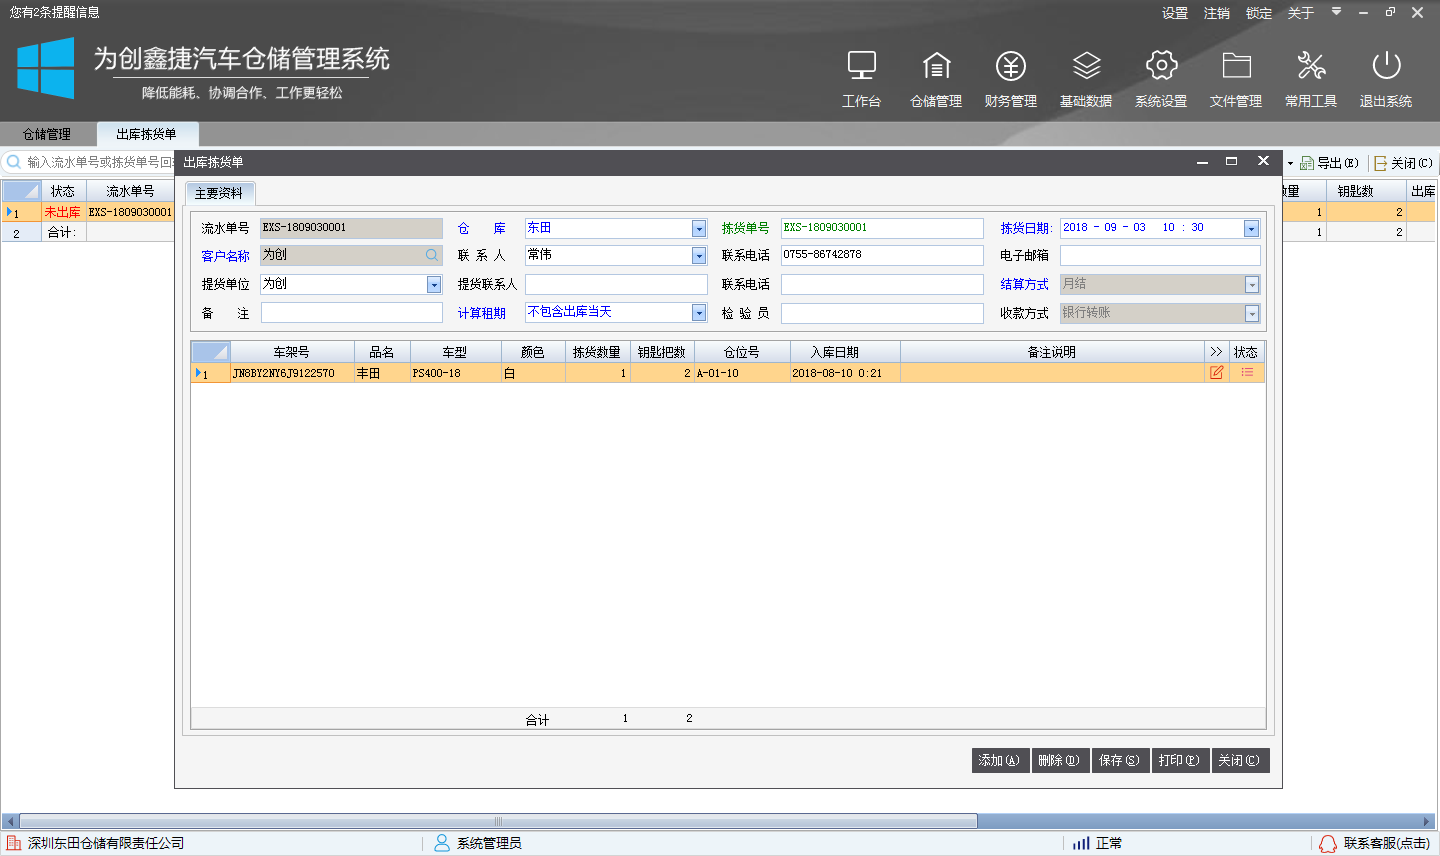Click the pink list icon under 状态 column
The width and height of the screenshot is (1440, 856).
click(x=1246, y=371)
